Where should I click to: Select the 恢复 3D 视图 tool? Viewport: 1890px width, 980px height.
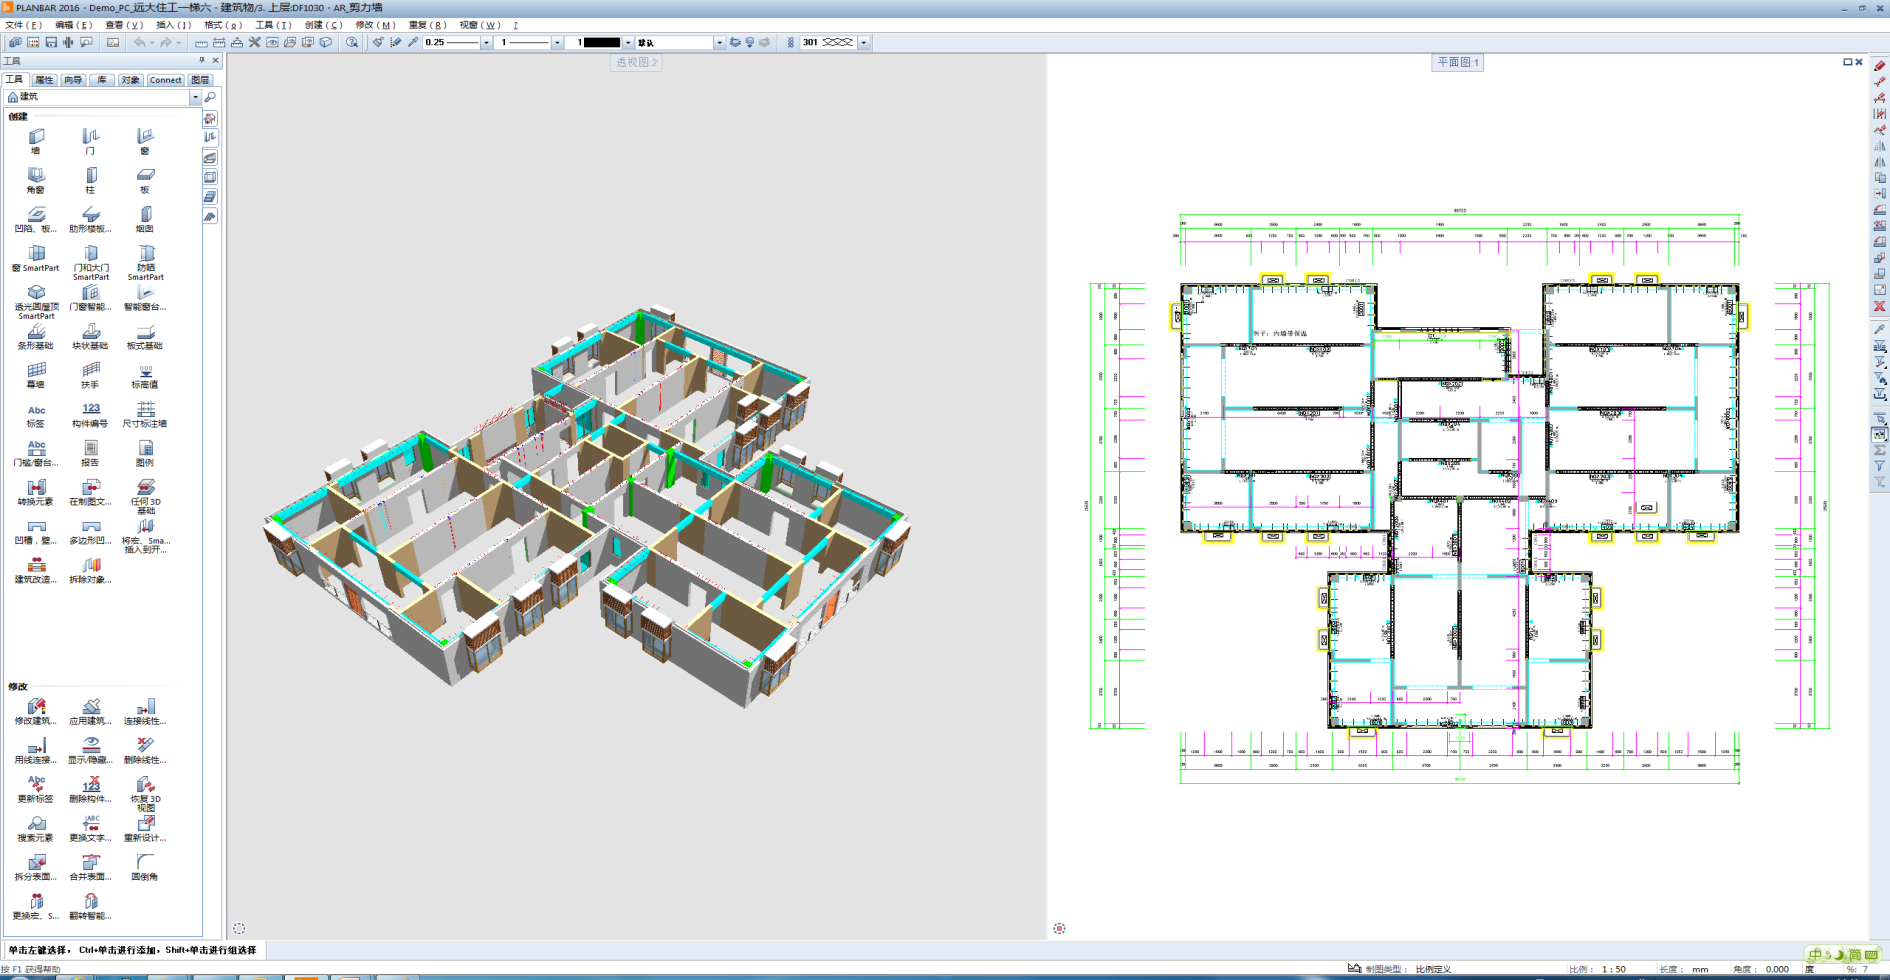tap(145, 794)
